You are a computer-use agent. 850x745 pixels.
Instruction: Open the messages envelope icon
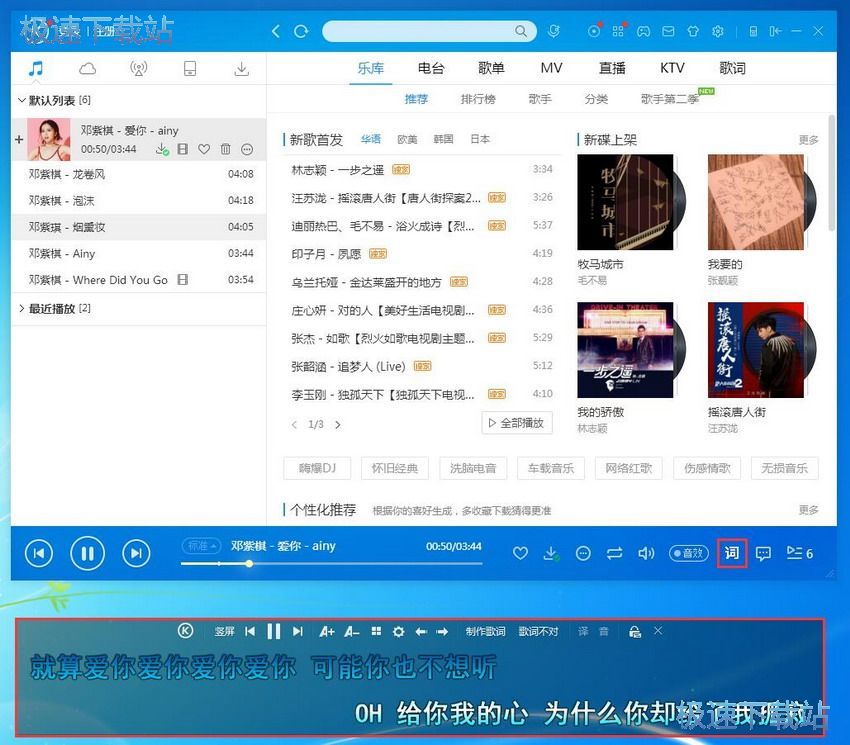point(668,31)
